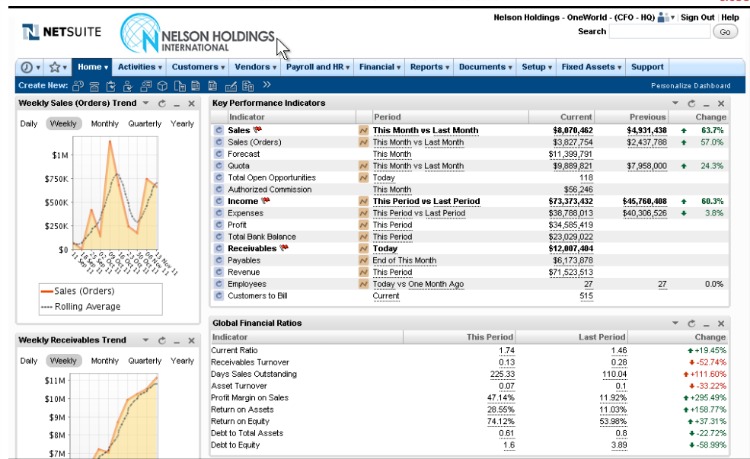Open the Financial menu
The image size is (750, 459).
pos(380,67)
